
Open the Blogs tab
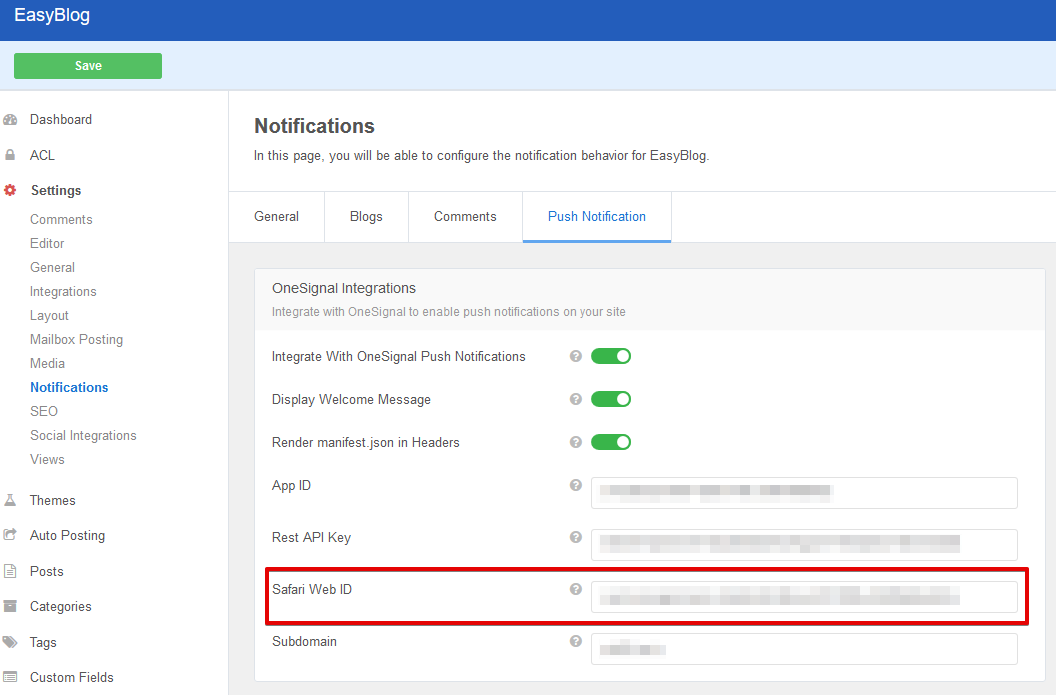tap(366, 217)
